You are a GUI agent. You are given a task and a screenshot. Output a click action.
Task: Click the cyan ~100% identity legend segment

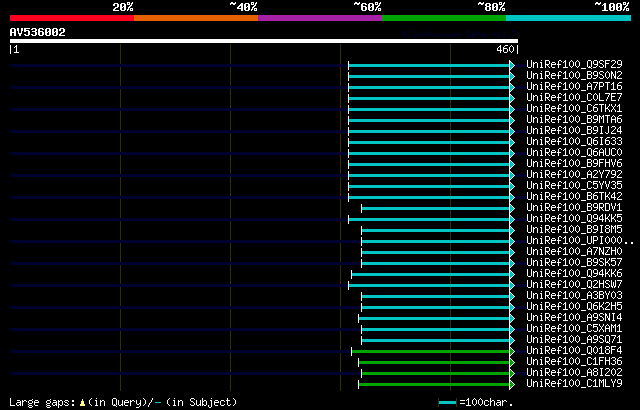[x=569, y=18]
